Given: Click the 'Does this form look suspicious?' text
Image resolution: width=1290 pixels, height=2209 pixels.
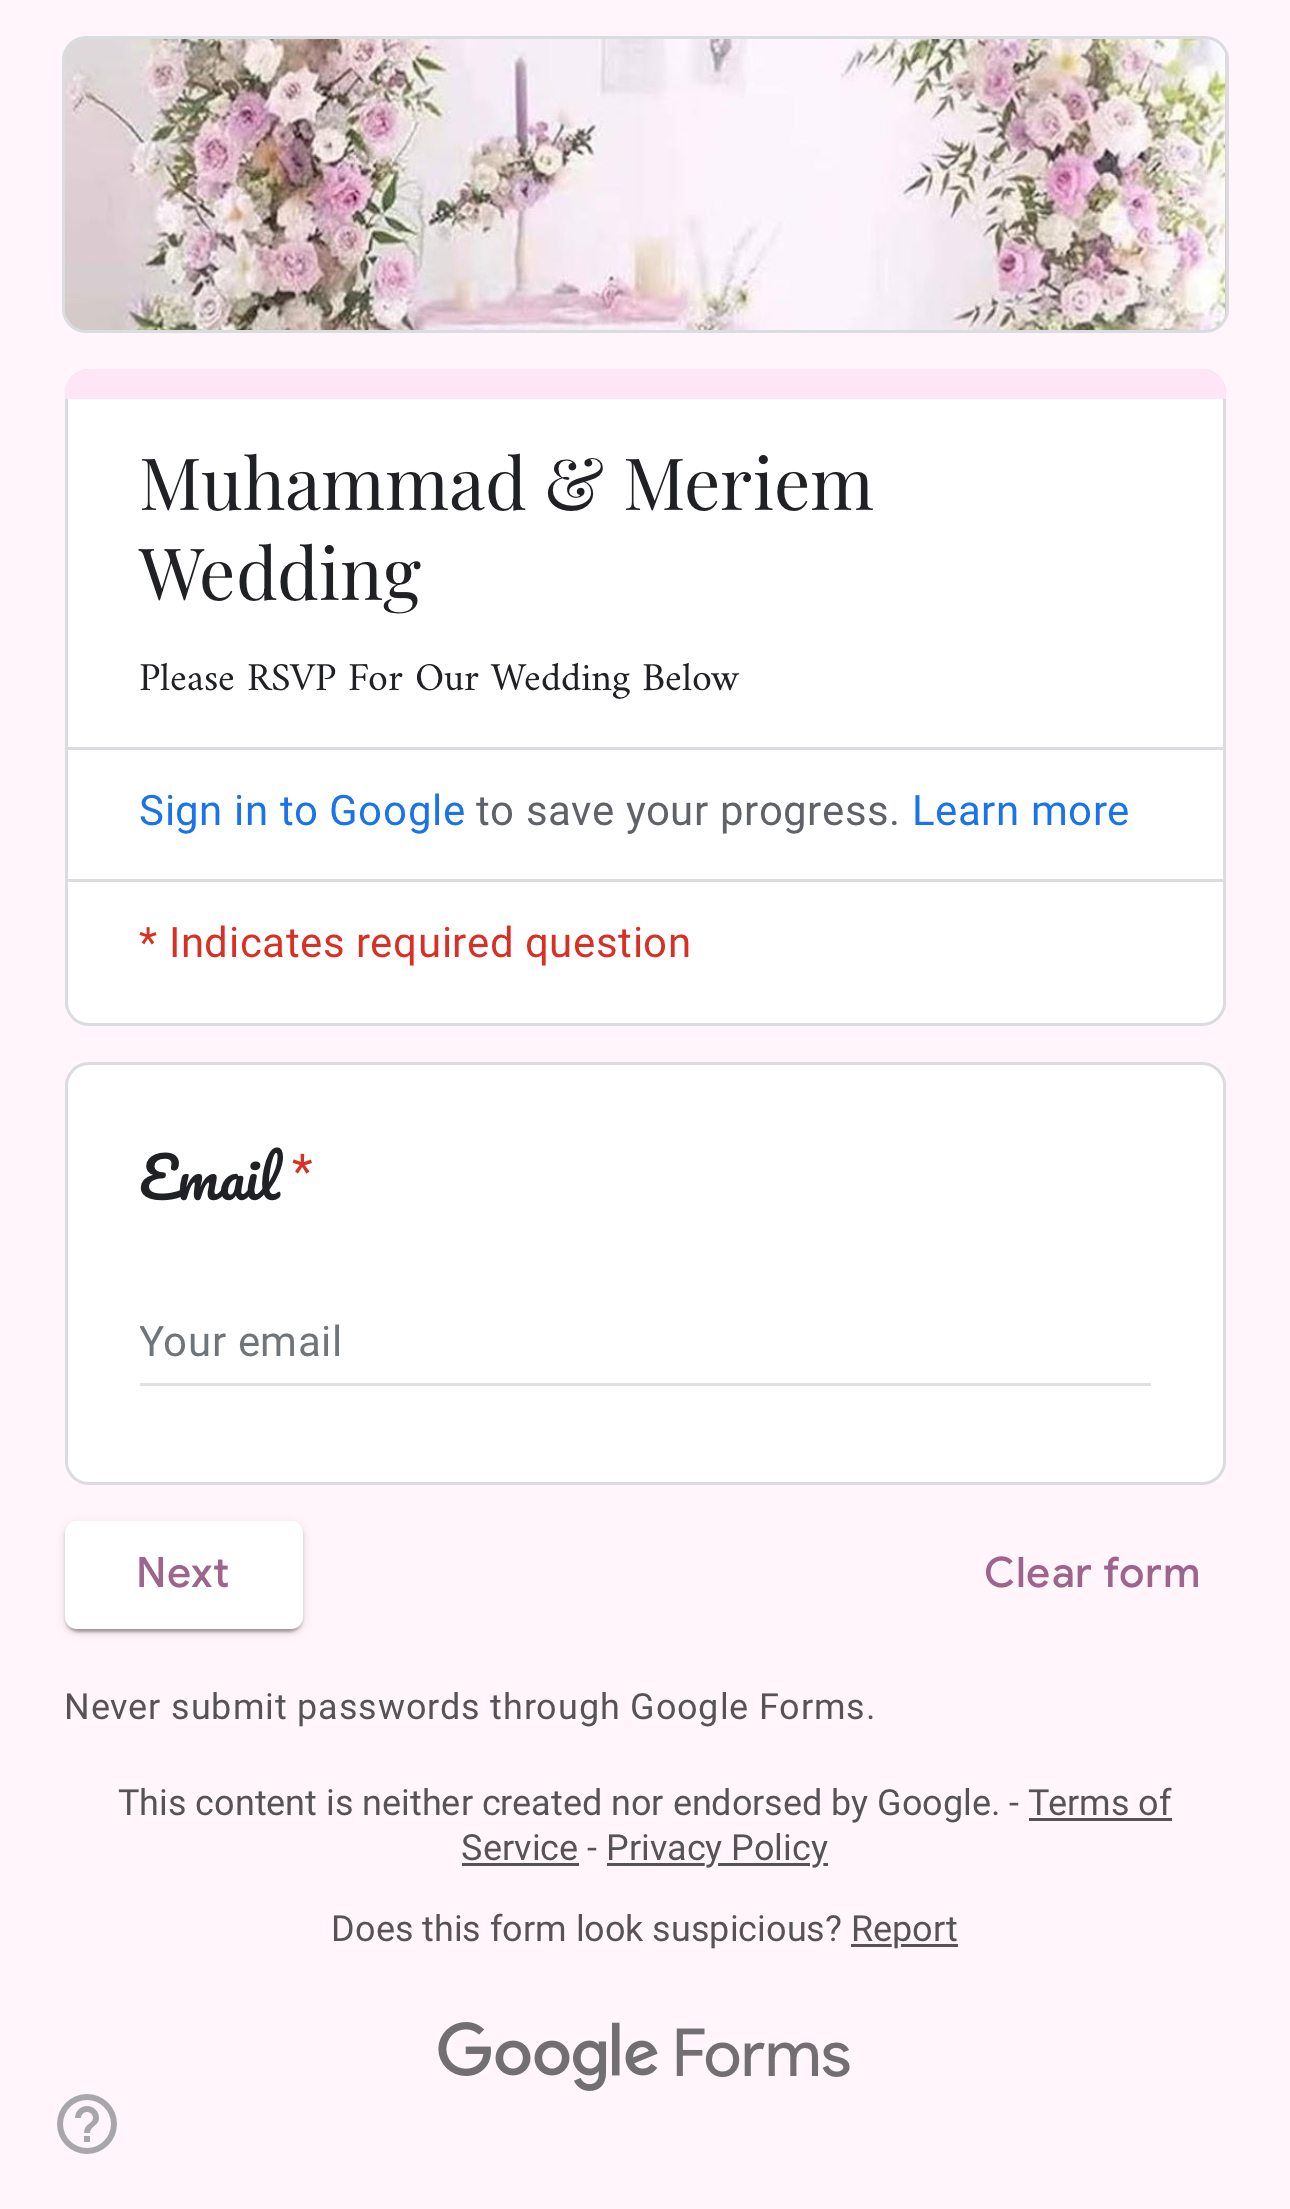Looking at the screenshot, I should click(587, 1929).
